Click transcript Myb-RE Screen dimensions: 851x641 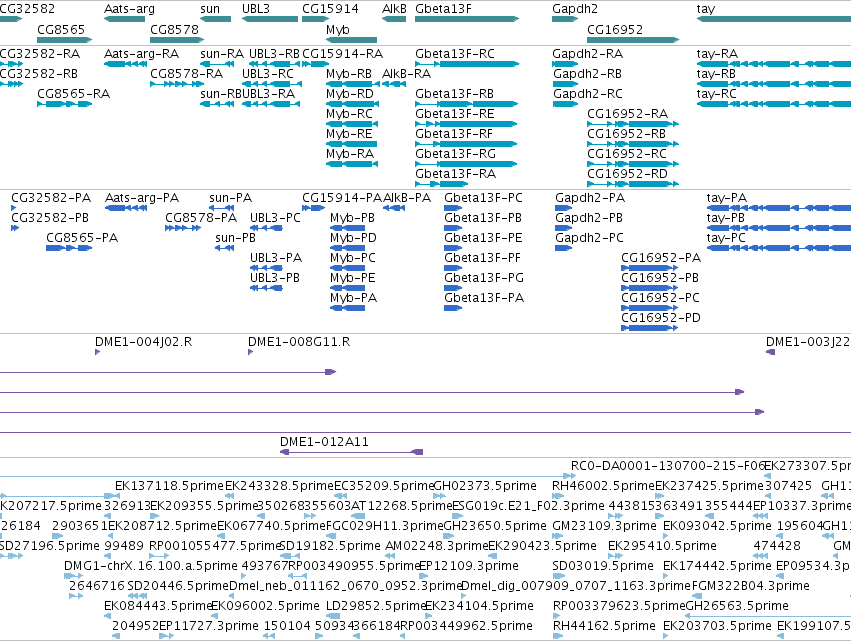pyautogui.click(x=349, y=134)
